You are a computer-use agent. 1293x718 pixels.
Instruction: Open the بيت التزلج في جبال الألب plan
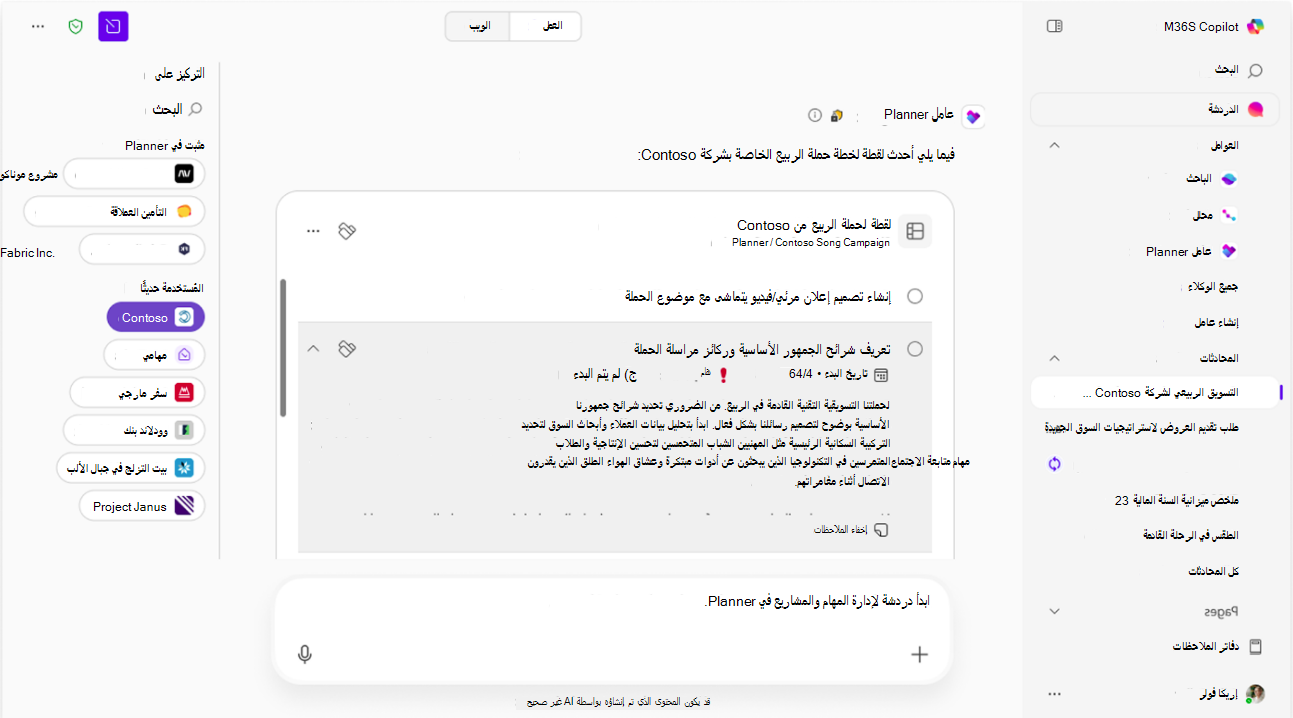point(131,467)
